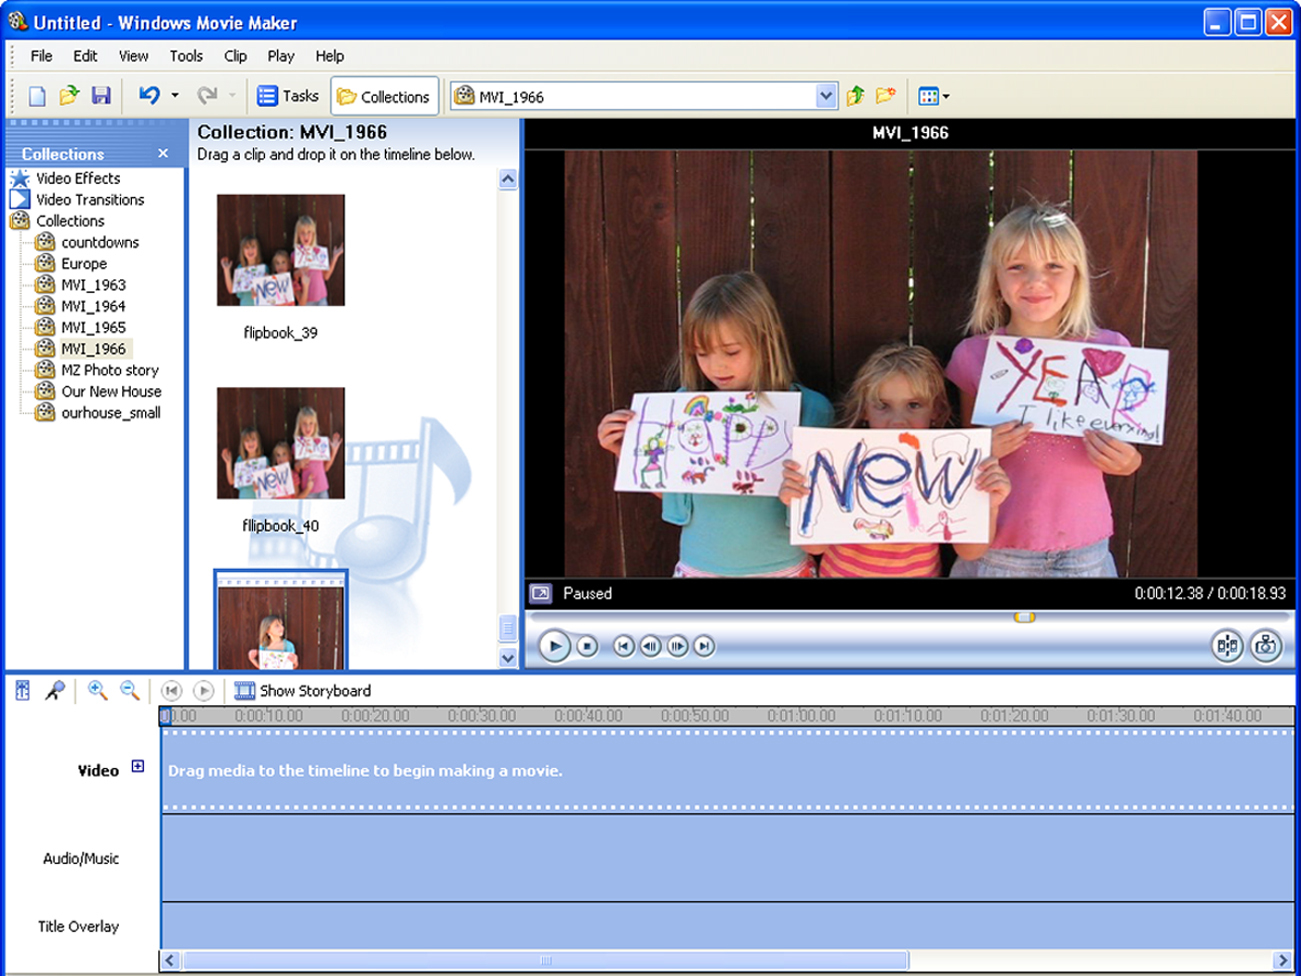1301x976 pixels.
Task: Open the Tools menu
Action: click(x=186, y=56)
